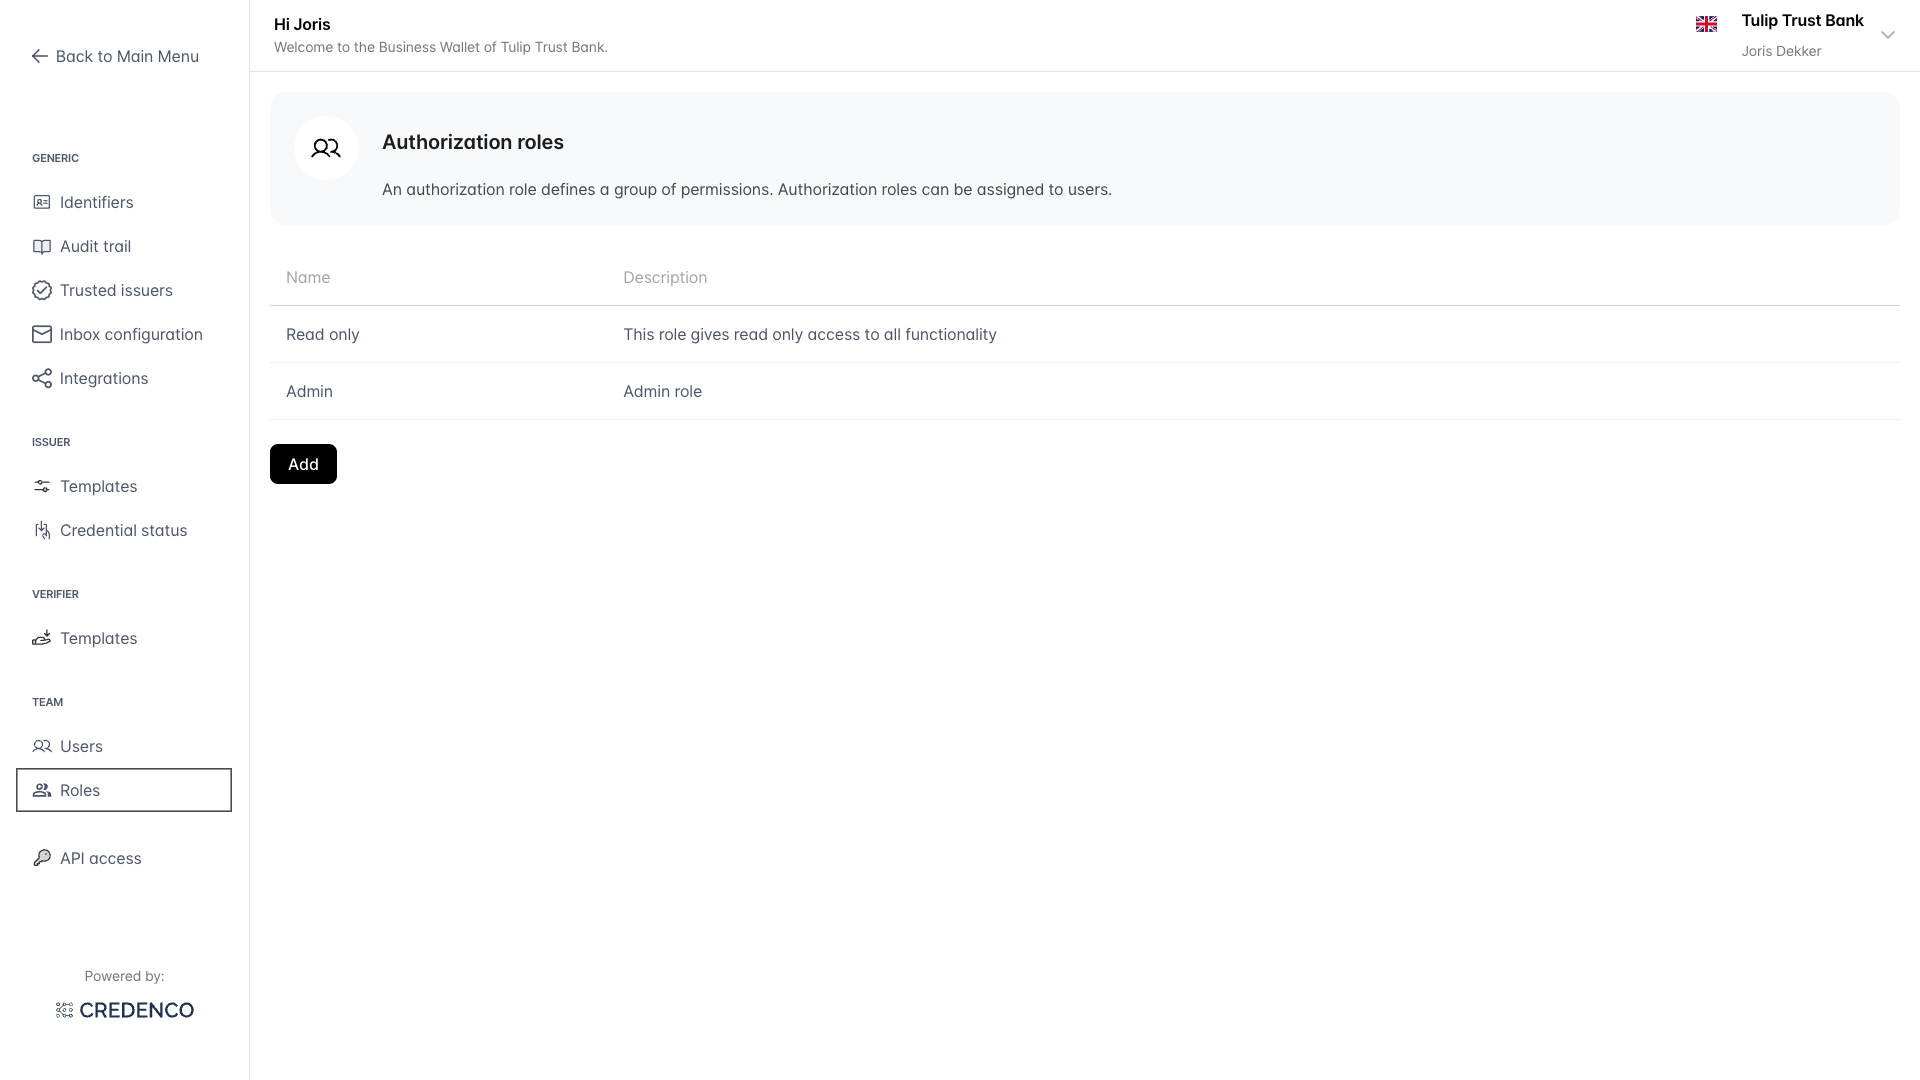The image size is (1920, 1080).
Task: Open the Audit trail page
Action: (124, 246)
